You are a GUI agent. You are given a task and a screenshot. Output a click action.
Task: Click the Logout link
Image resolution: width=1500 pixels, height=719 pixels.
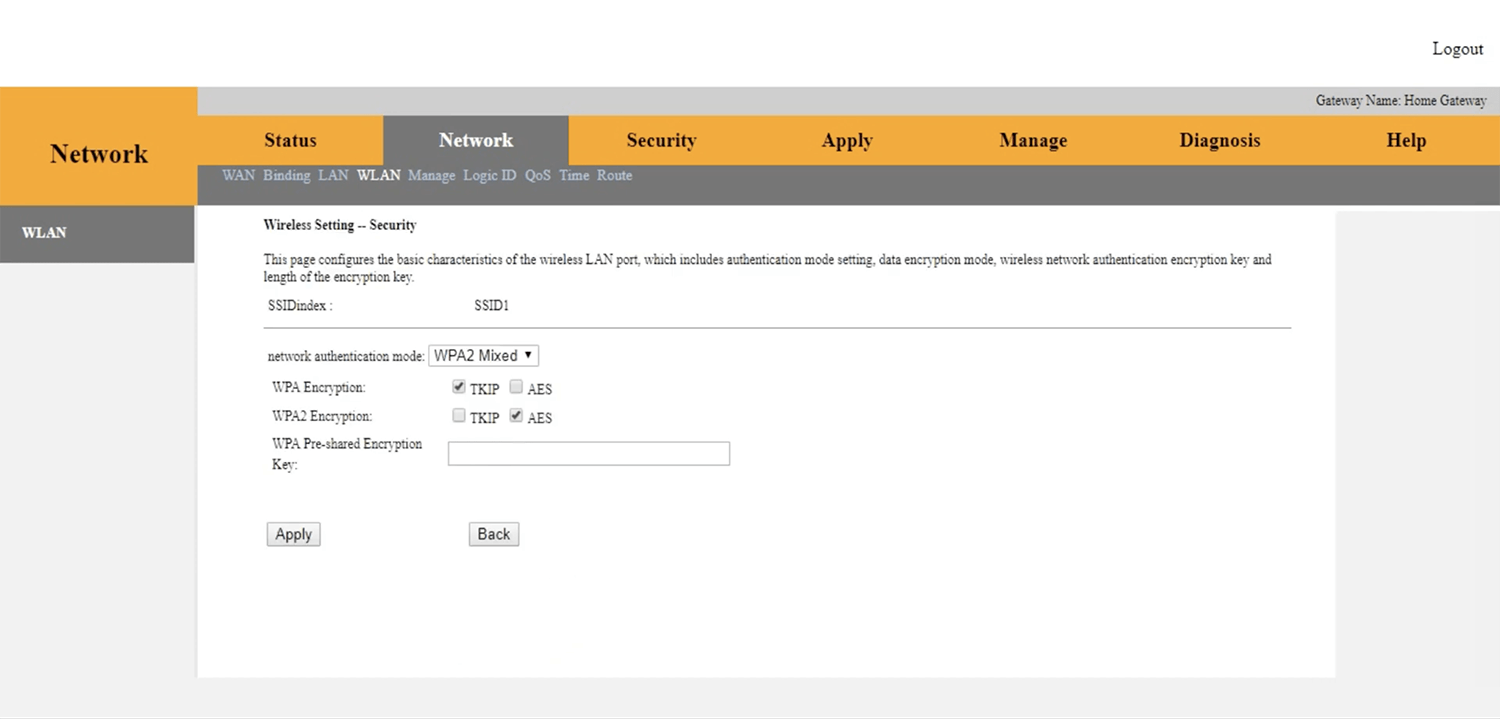[1457, 49]
